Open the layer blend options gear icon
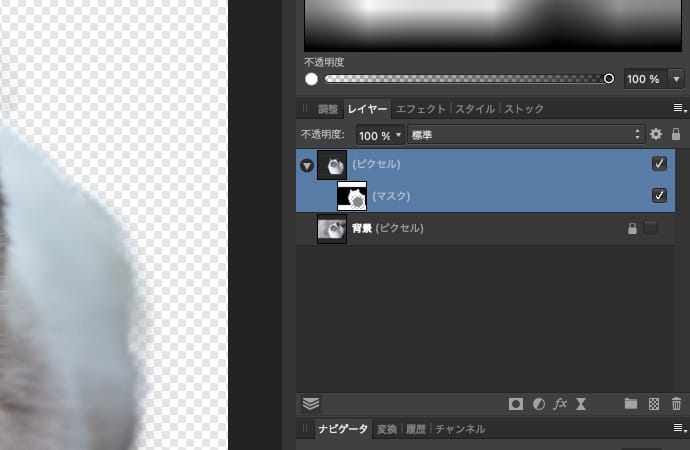The width and height of the screenshot is (690, 450). (656, 134)
